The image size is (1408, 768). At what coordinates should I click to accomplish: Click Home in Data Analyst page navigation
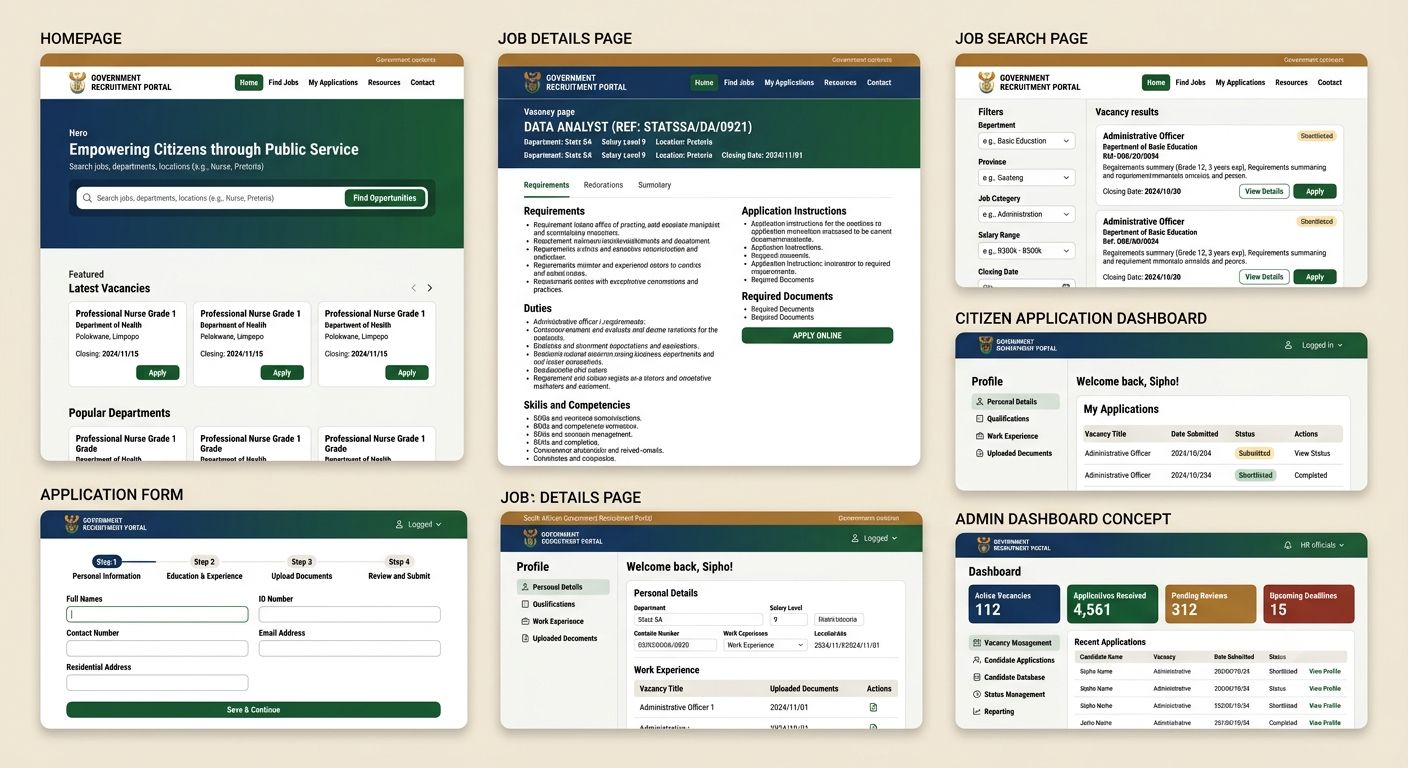point(704,83)
